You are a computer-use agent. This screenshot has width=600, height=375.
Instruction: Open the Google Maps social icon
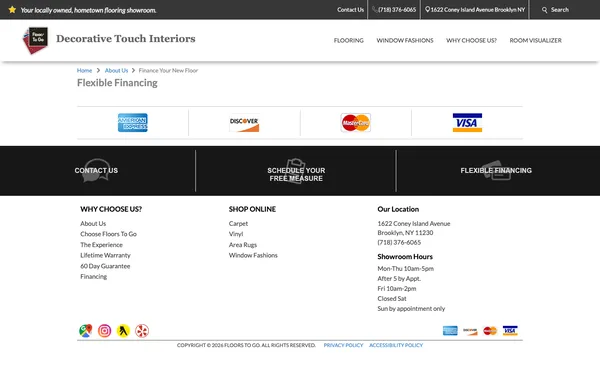pyautogui.click(x=86, y=331)
